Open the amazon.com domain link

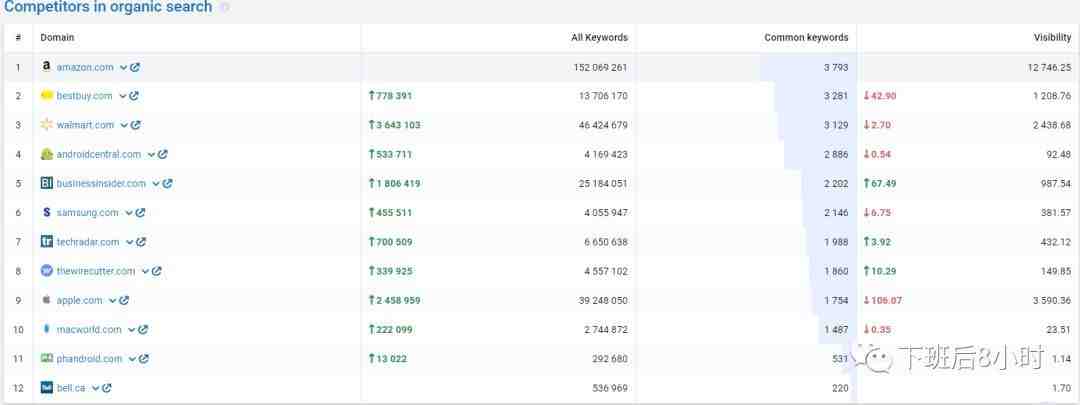[x=85, y=68]
